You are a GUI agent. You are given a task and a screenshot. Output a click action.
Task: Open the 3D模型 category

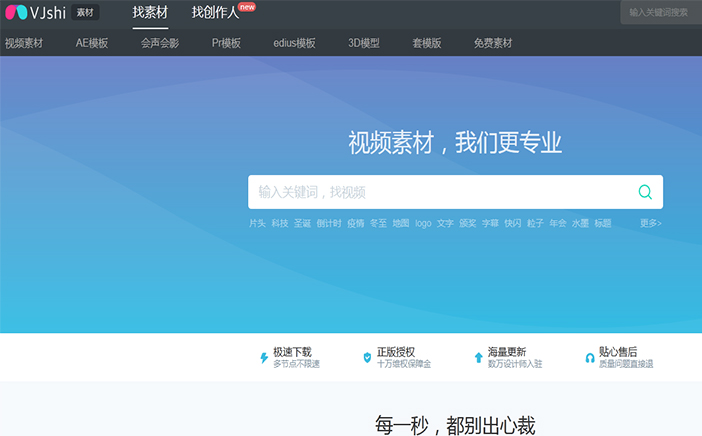pyautogui.click(x=364, y=43)
